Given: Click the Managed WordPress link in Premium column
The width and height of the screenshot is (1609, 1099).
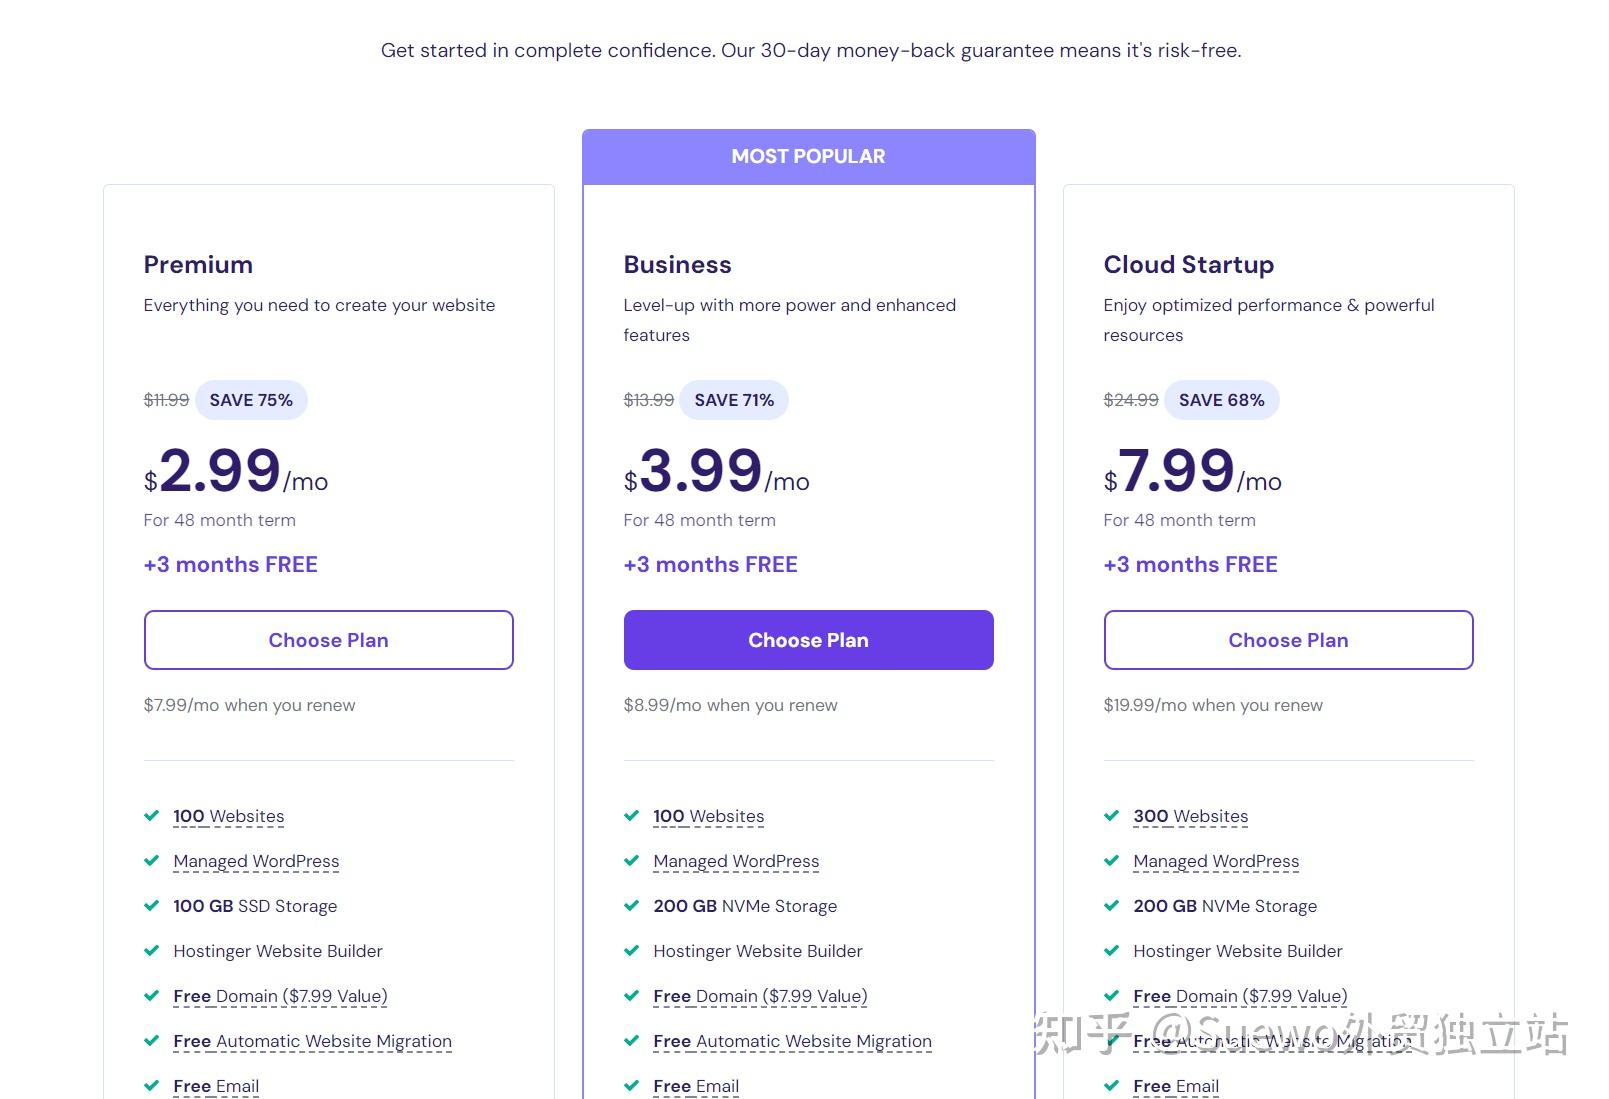Looking at the screenshot, I should [256, 861].
